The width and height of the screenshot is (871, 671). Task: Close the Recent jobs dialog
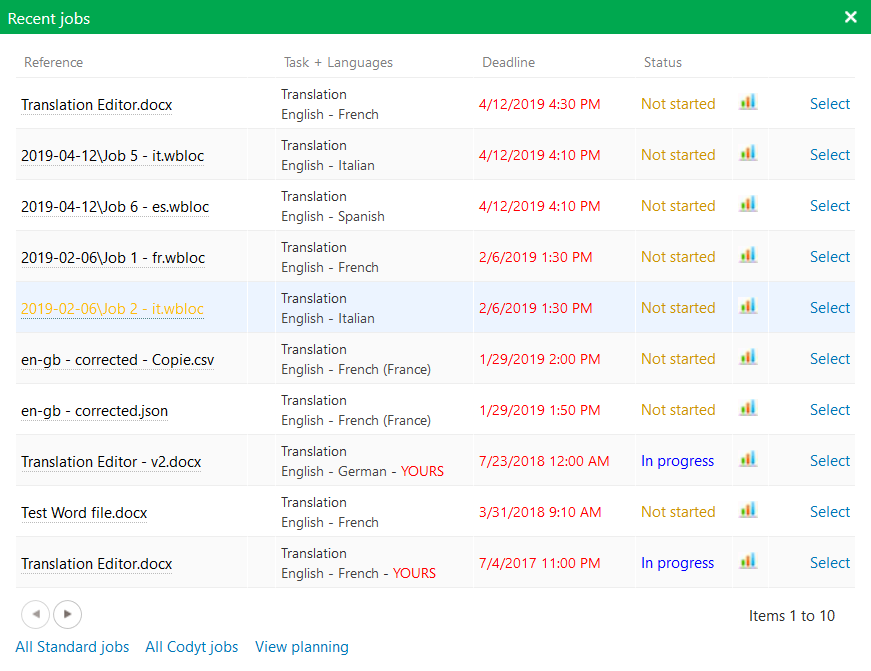[851, 17]
